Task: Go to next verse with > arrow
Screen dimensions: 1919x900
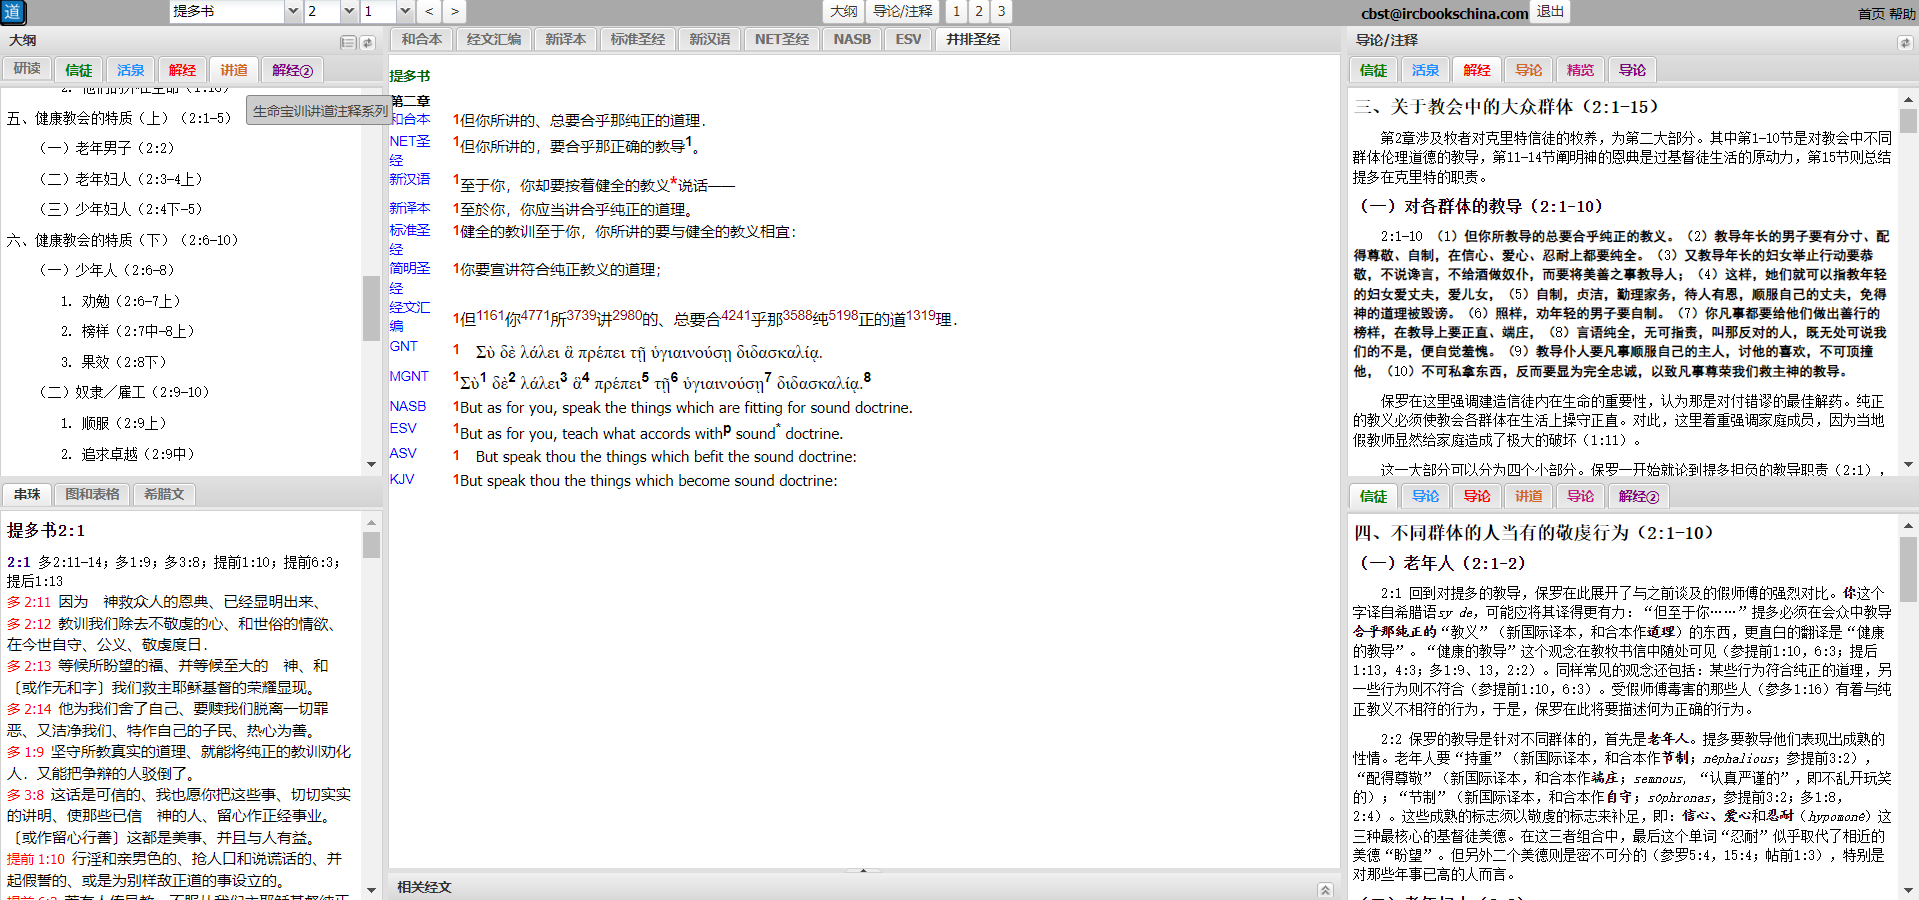Action: [454, 11]
